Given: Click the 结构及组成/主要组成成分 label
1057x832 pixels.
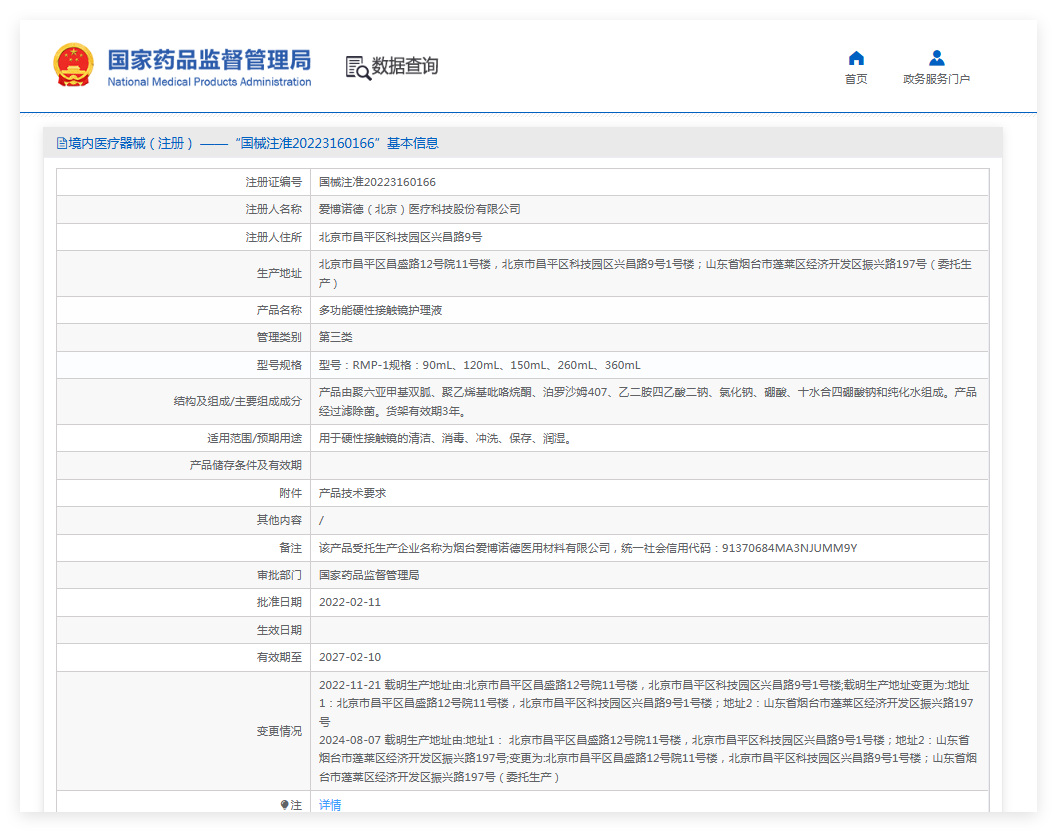Looking at the screenshot, I should [x=237, y=401].
